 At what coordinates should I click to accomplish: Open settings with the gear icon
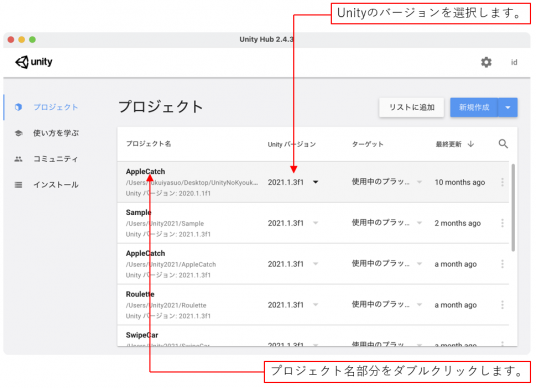[x=486, y=62]
